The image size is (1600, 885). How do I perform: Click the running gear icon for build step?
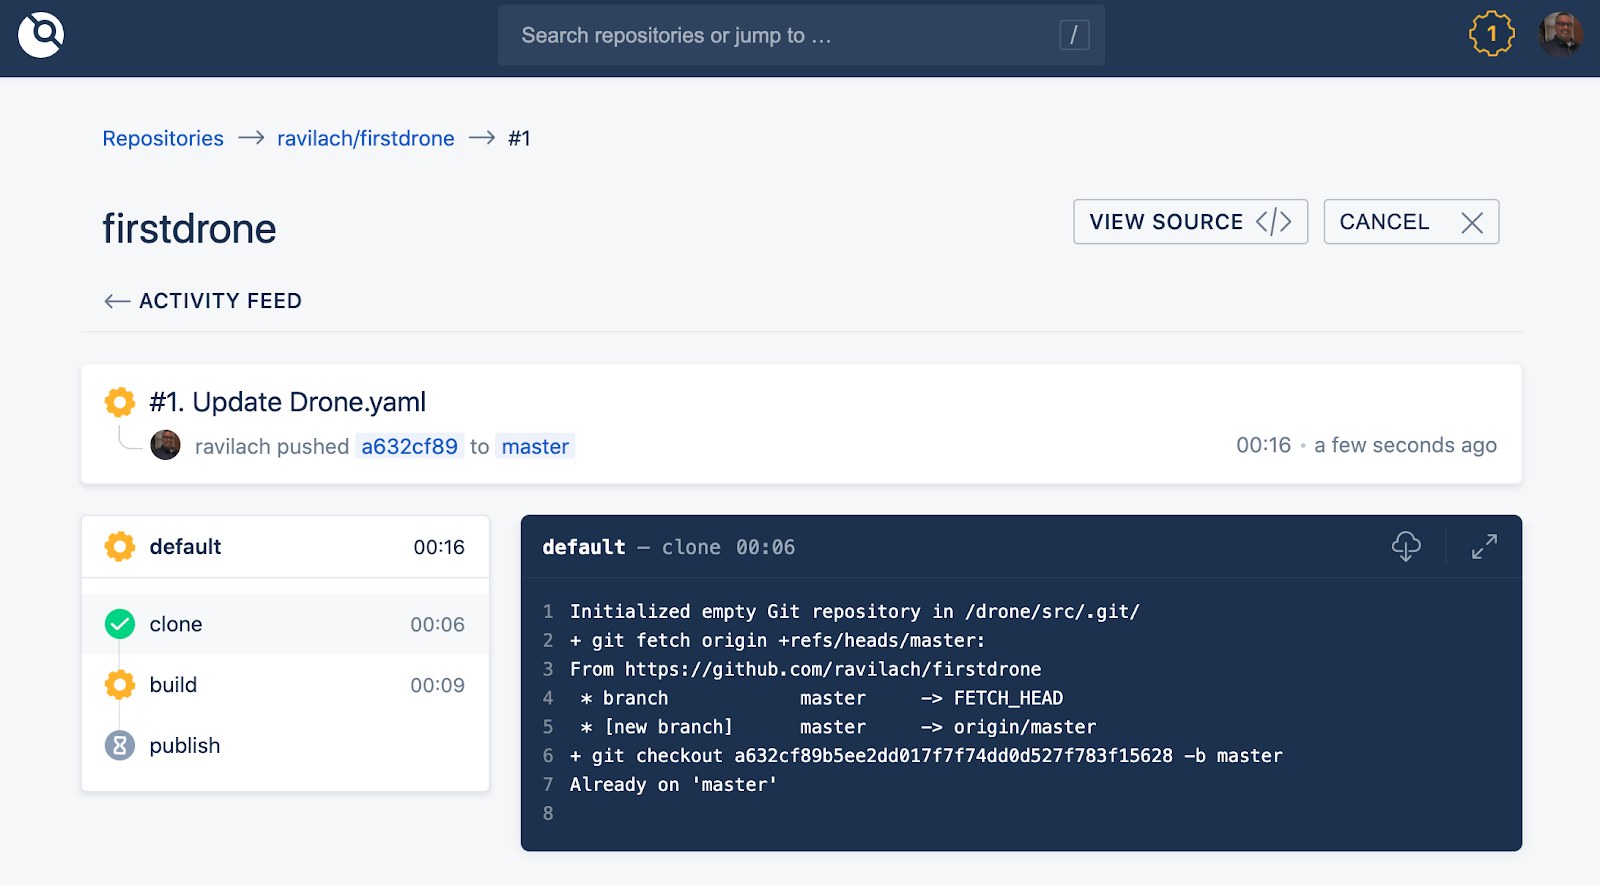coord(120,685)
